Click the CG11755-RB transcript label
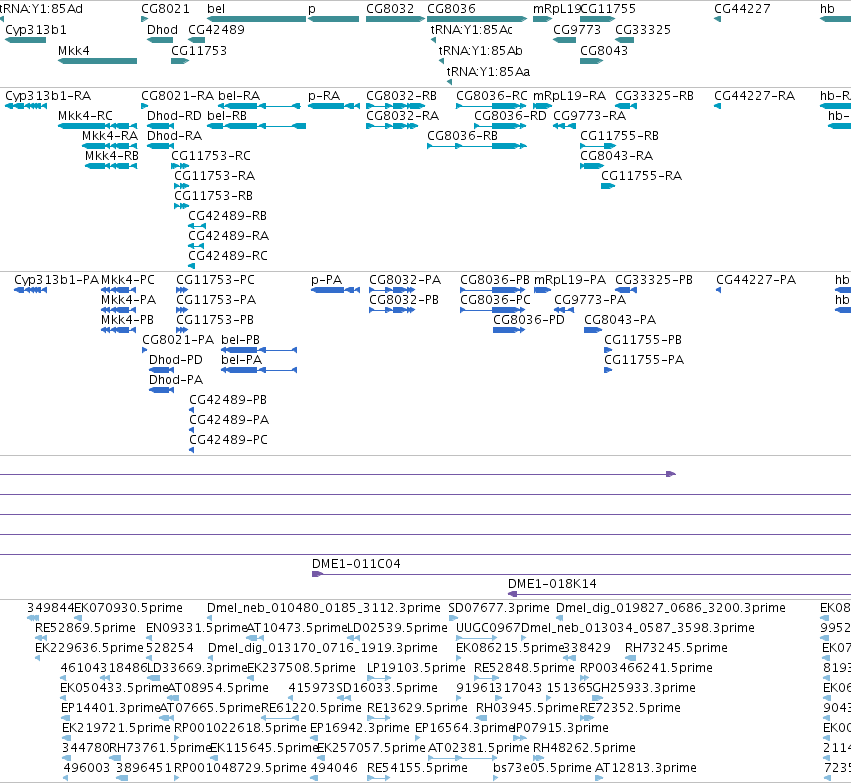The height and width of the screenshot is (783, 851). pos(619,136)
